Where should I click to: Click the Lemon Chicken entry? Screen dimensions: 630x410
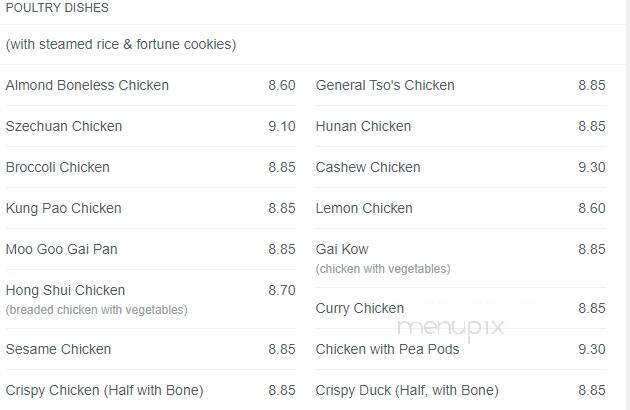(x=364, y=208)
